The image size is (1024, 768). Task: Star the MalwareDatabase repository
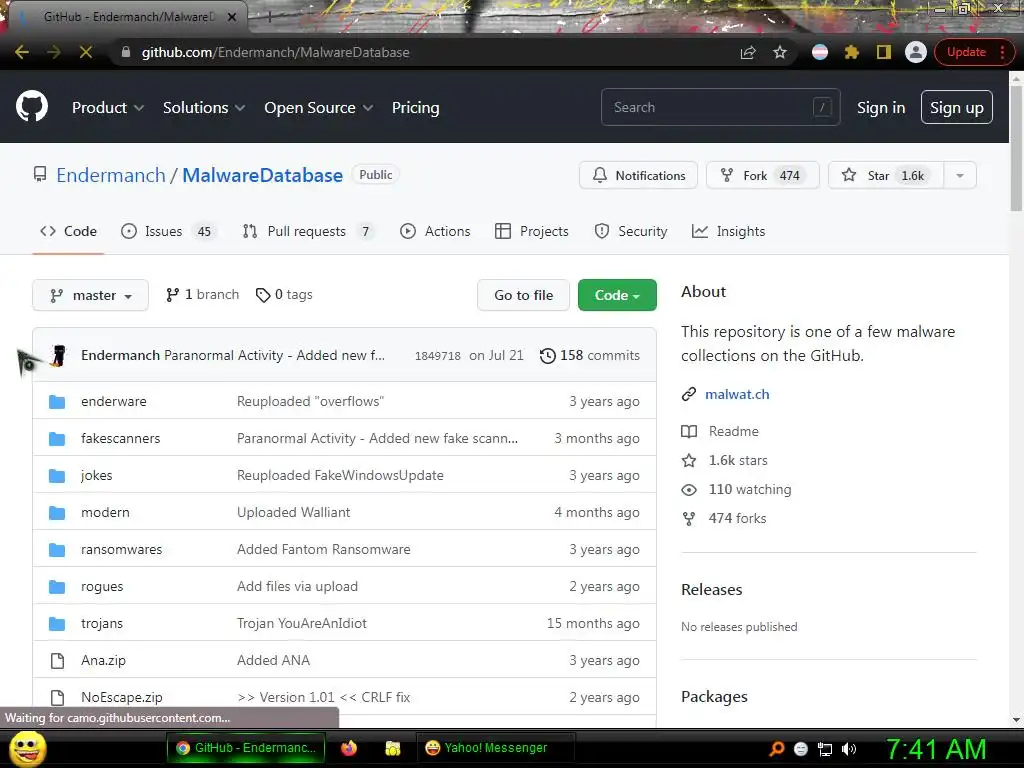point(886,175)
